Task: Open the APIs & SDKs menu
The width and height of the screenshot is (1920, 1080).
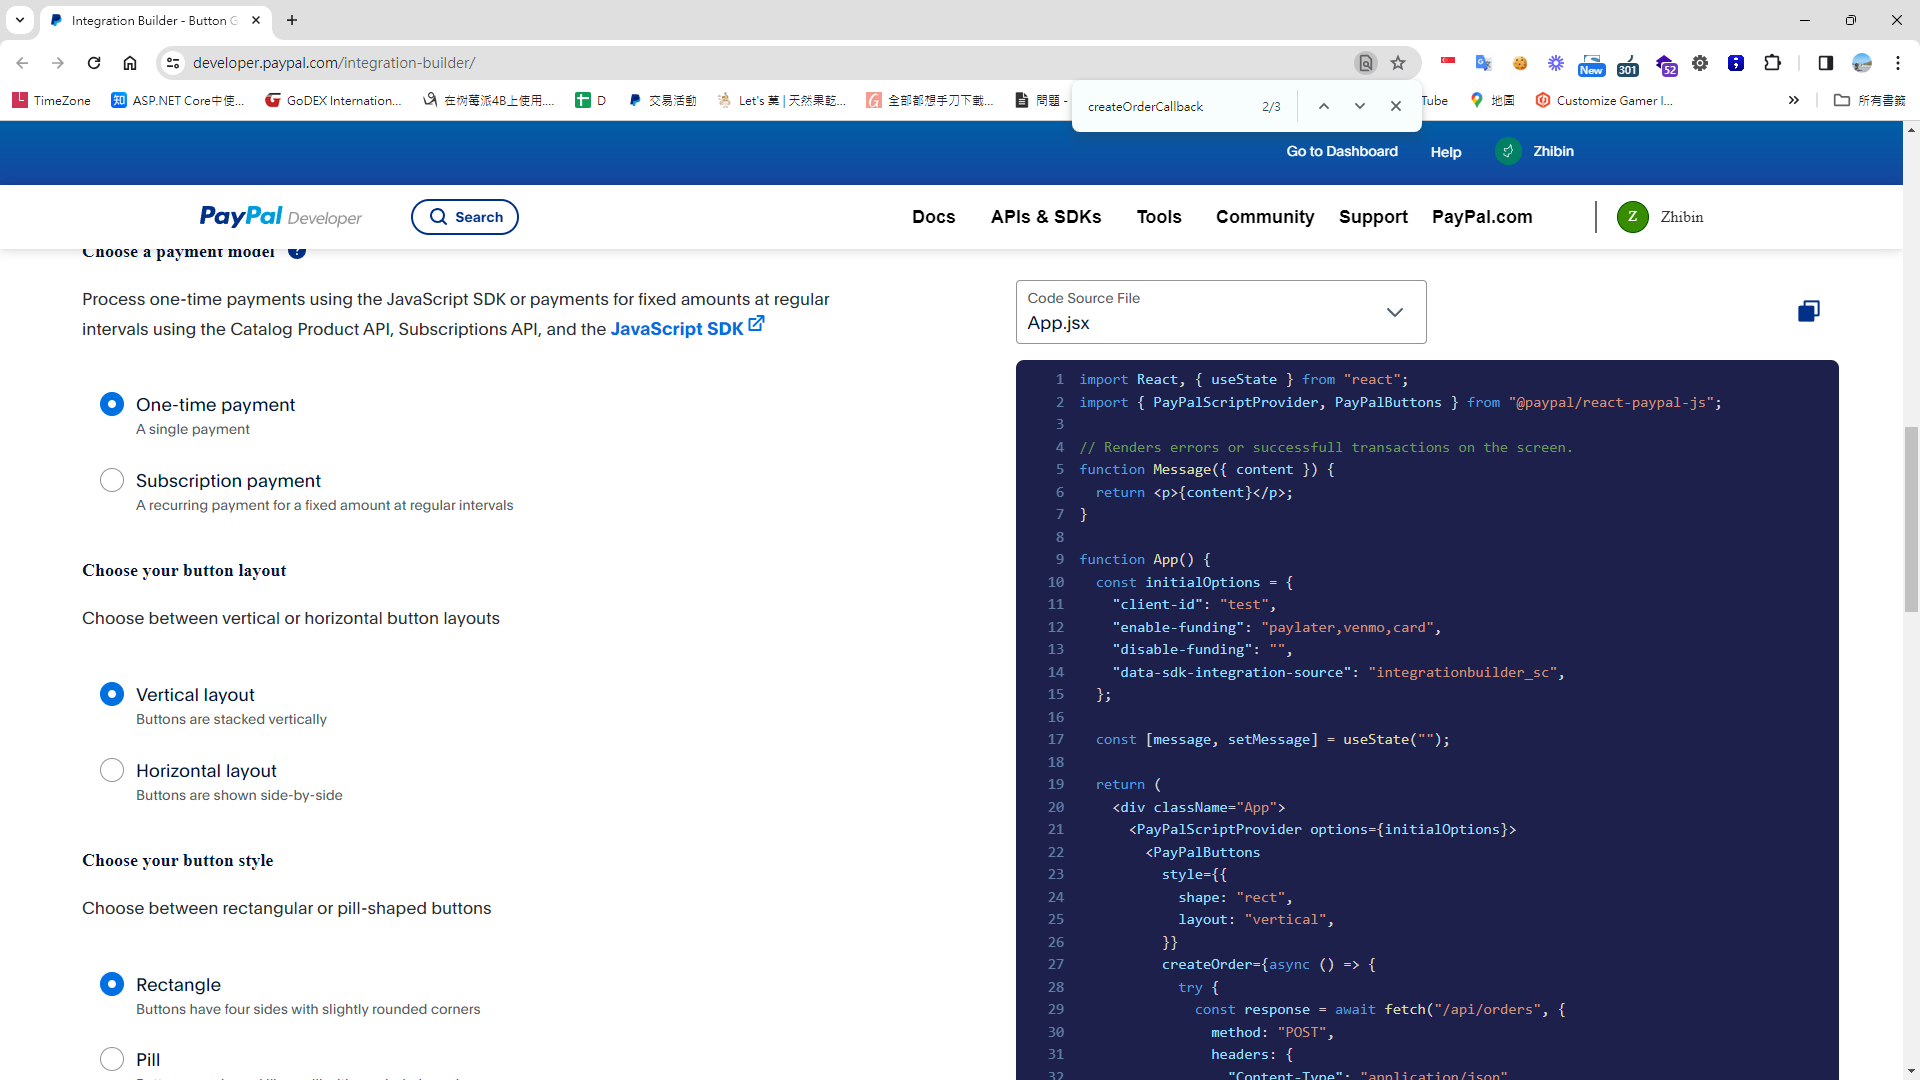Action: tap(1046, 217)
